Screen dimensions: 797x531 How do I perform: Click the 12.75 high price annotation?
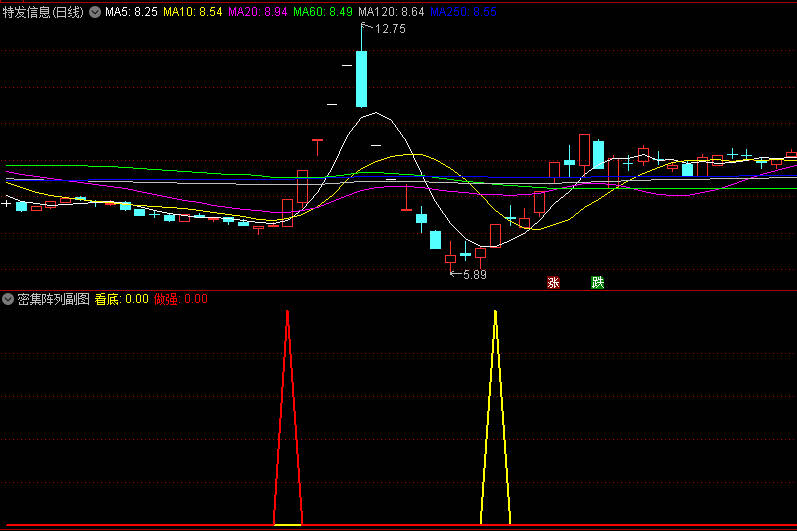[390, 29]
